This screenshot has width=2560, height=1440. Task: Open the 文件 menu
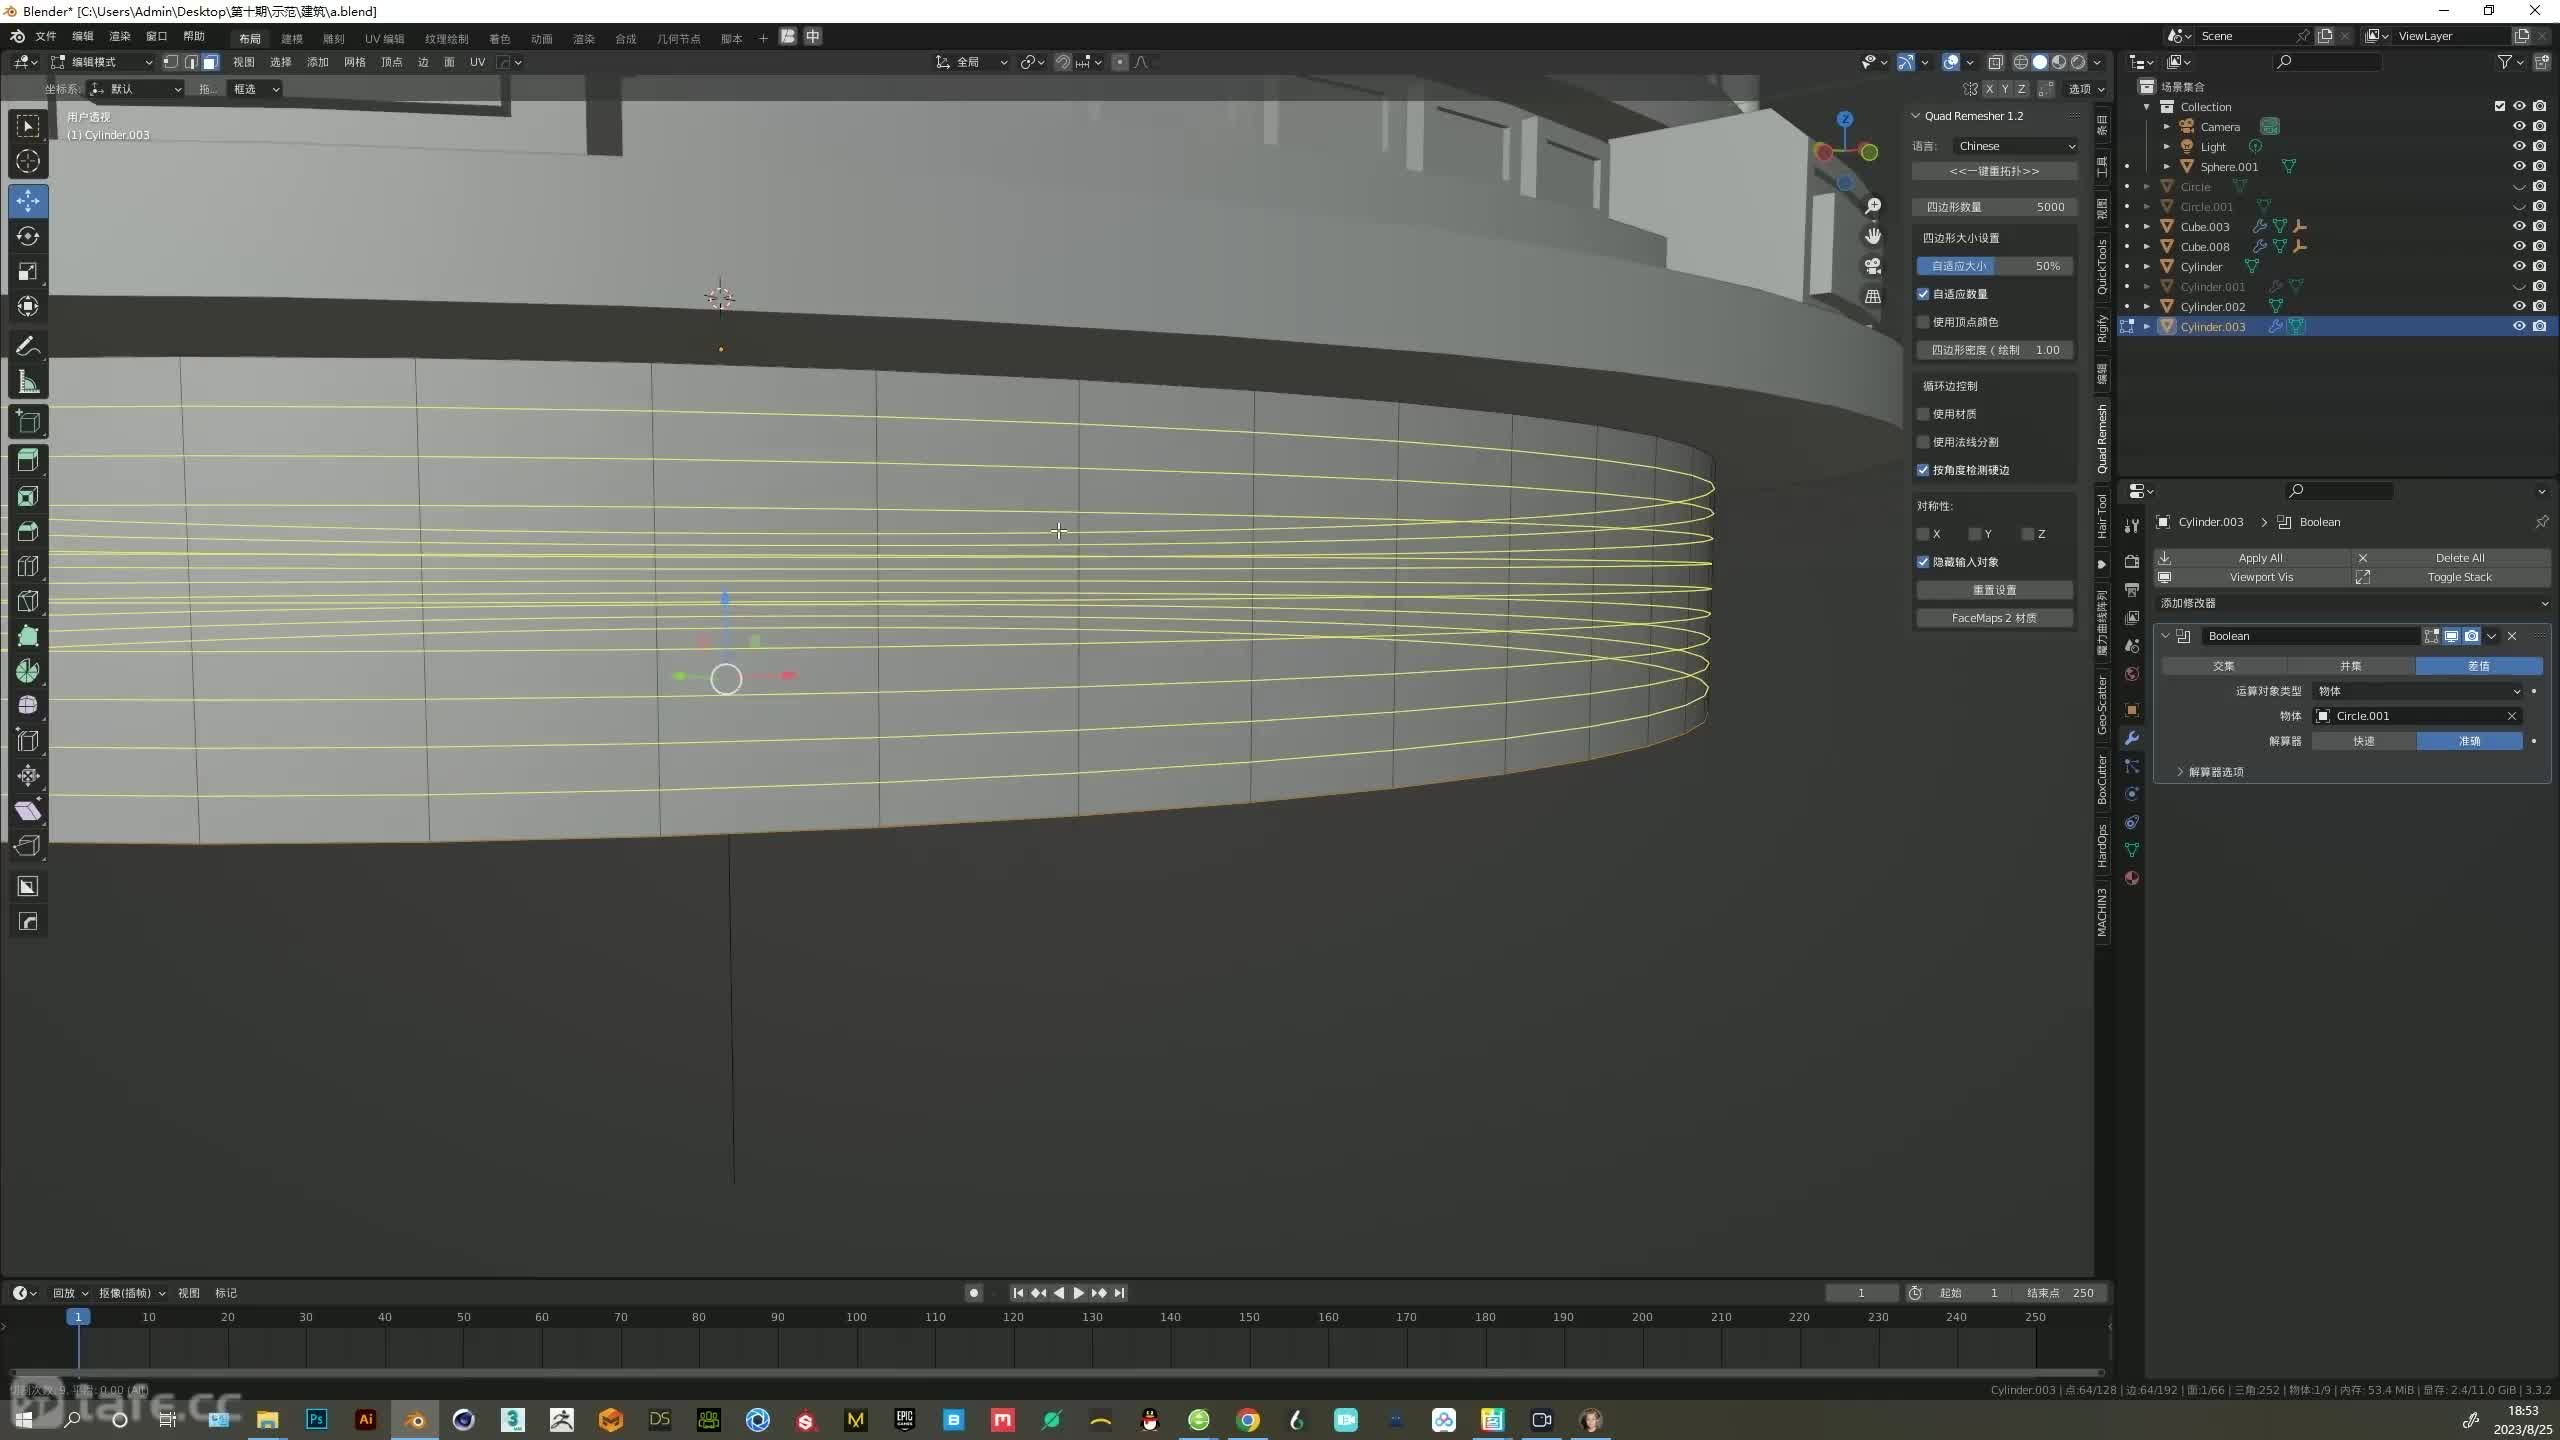coord(46,36)
